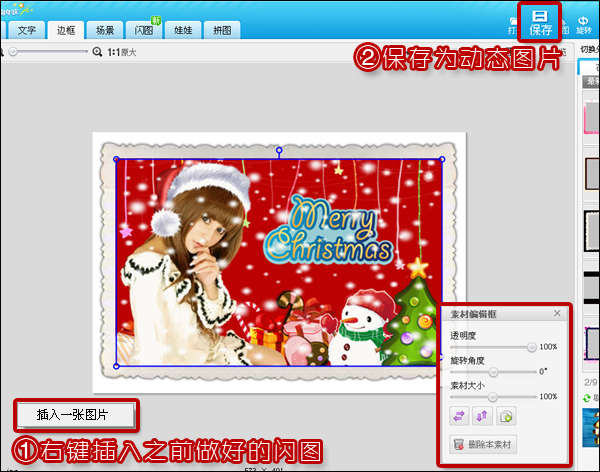
Task: Duplicate the material with copy icon
Action: pos(506,416)
